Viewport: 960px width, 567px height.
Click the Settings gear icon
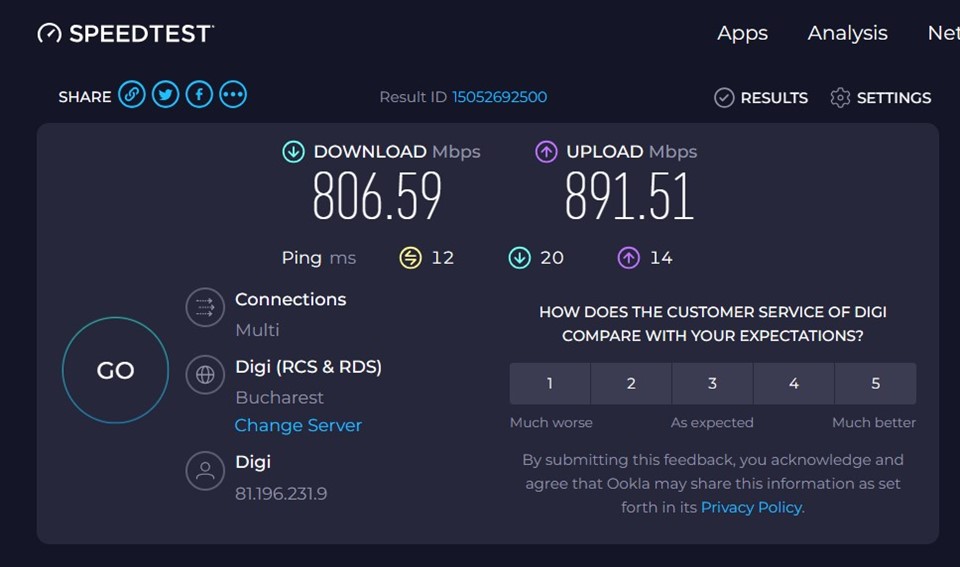[x=840, y=98]
